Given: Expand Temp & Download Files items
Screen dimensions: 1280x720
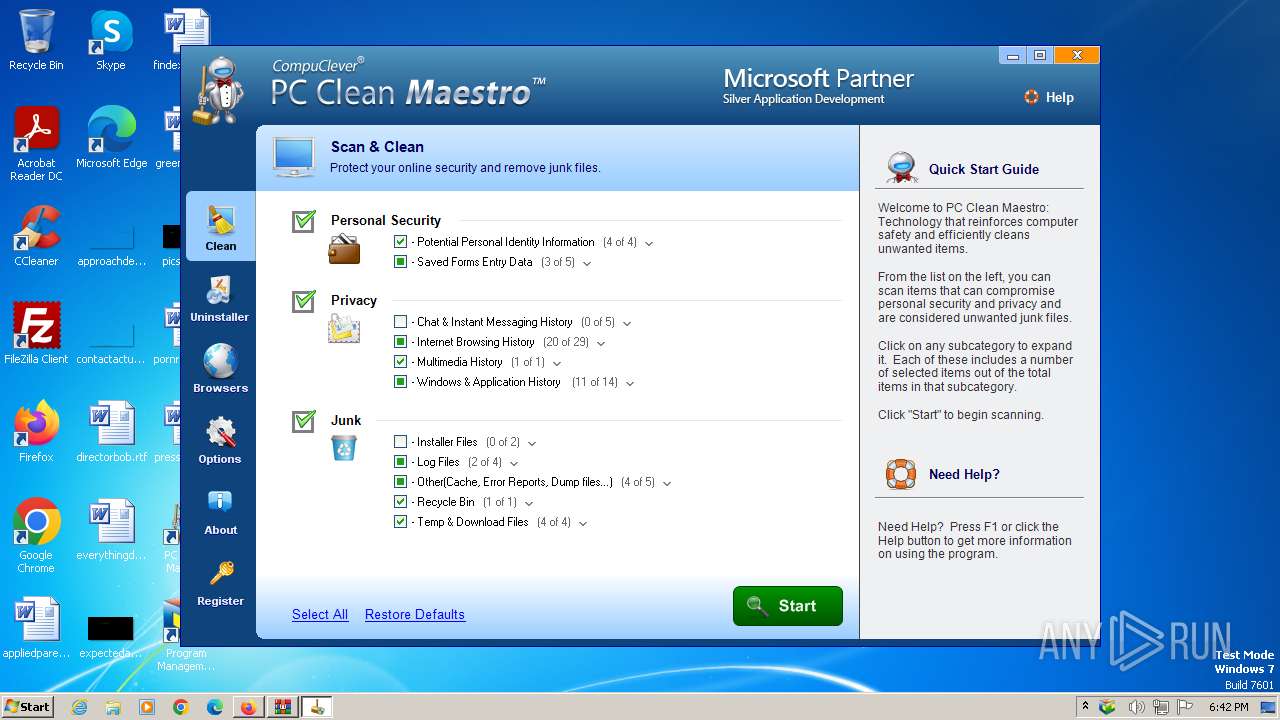Looking at the screenshot, I should [583, 523].
